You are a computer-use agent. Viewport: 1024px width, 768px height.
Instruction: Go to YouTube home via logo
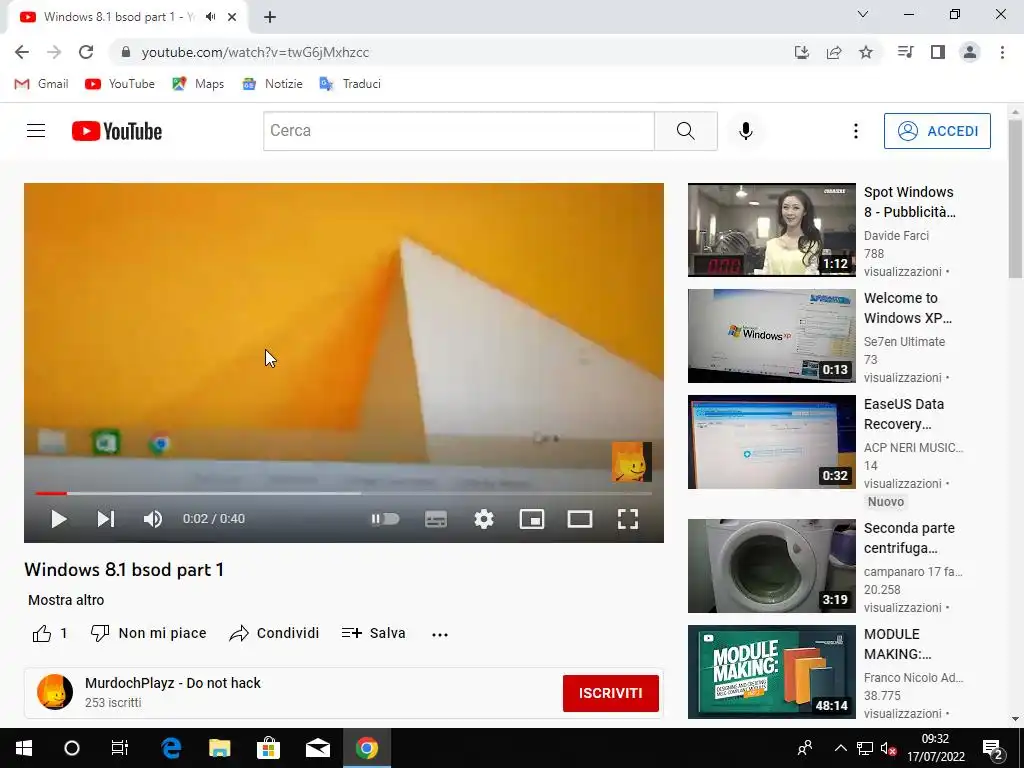pyautogui.click(x=117, y=131)
